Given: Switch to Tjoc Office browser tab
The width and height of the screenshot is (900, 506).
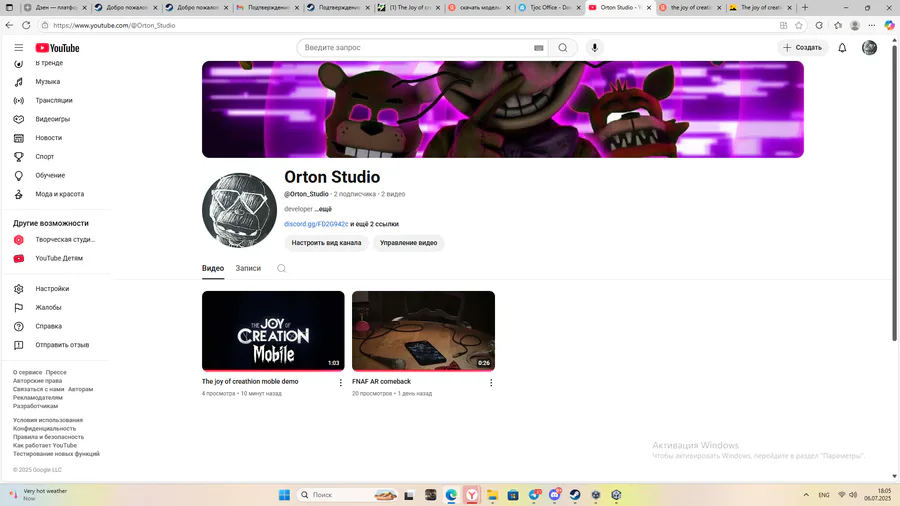Looking at the screenshot, I should (550, 7).
